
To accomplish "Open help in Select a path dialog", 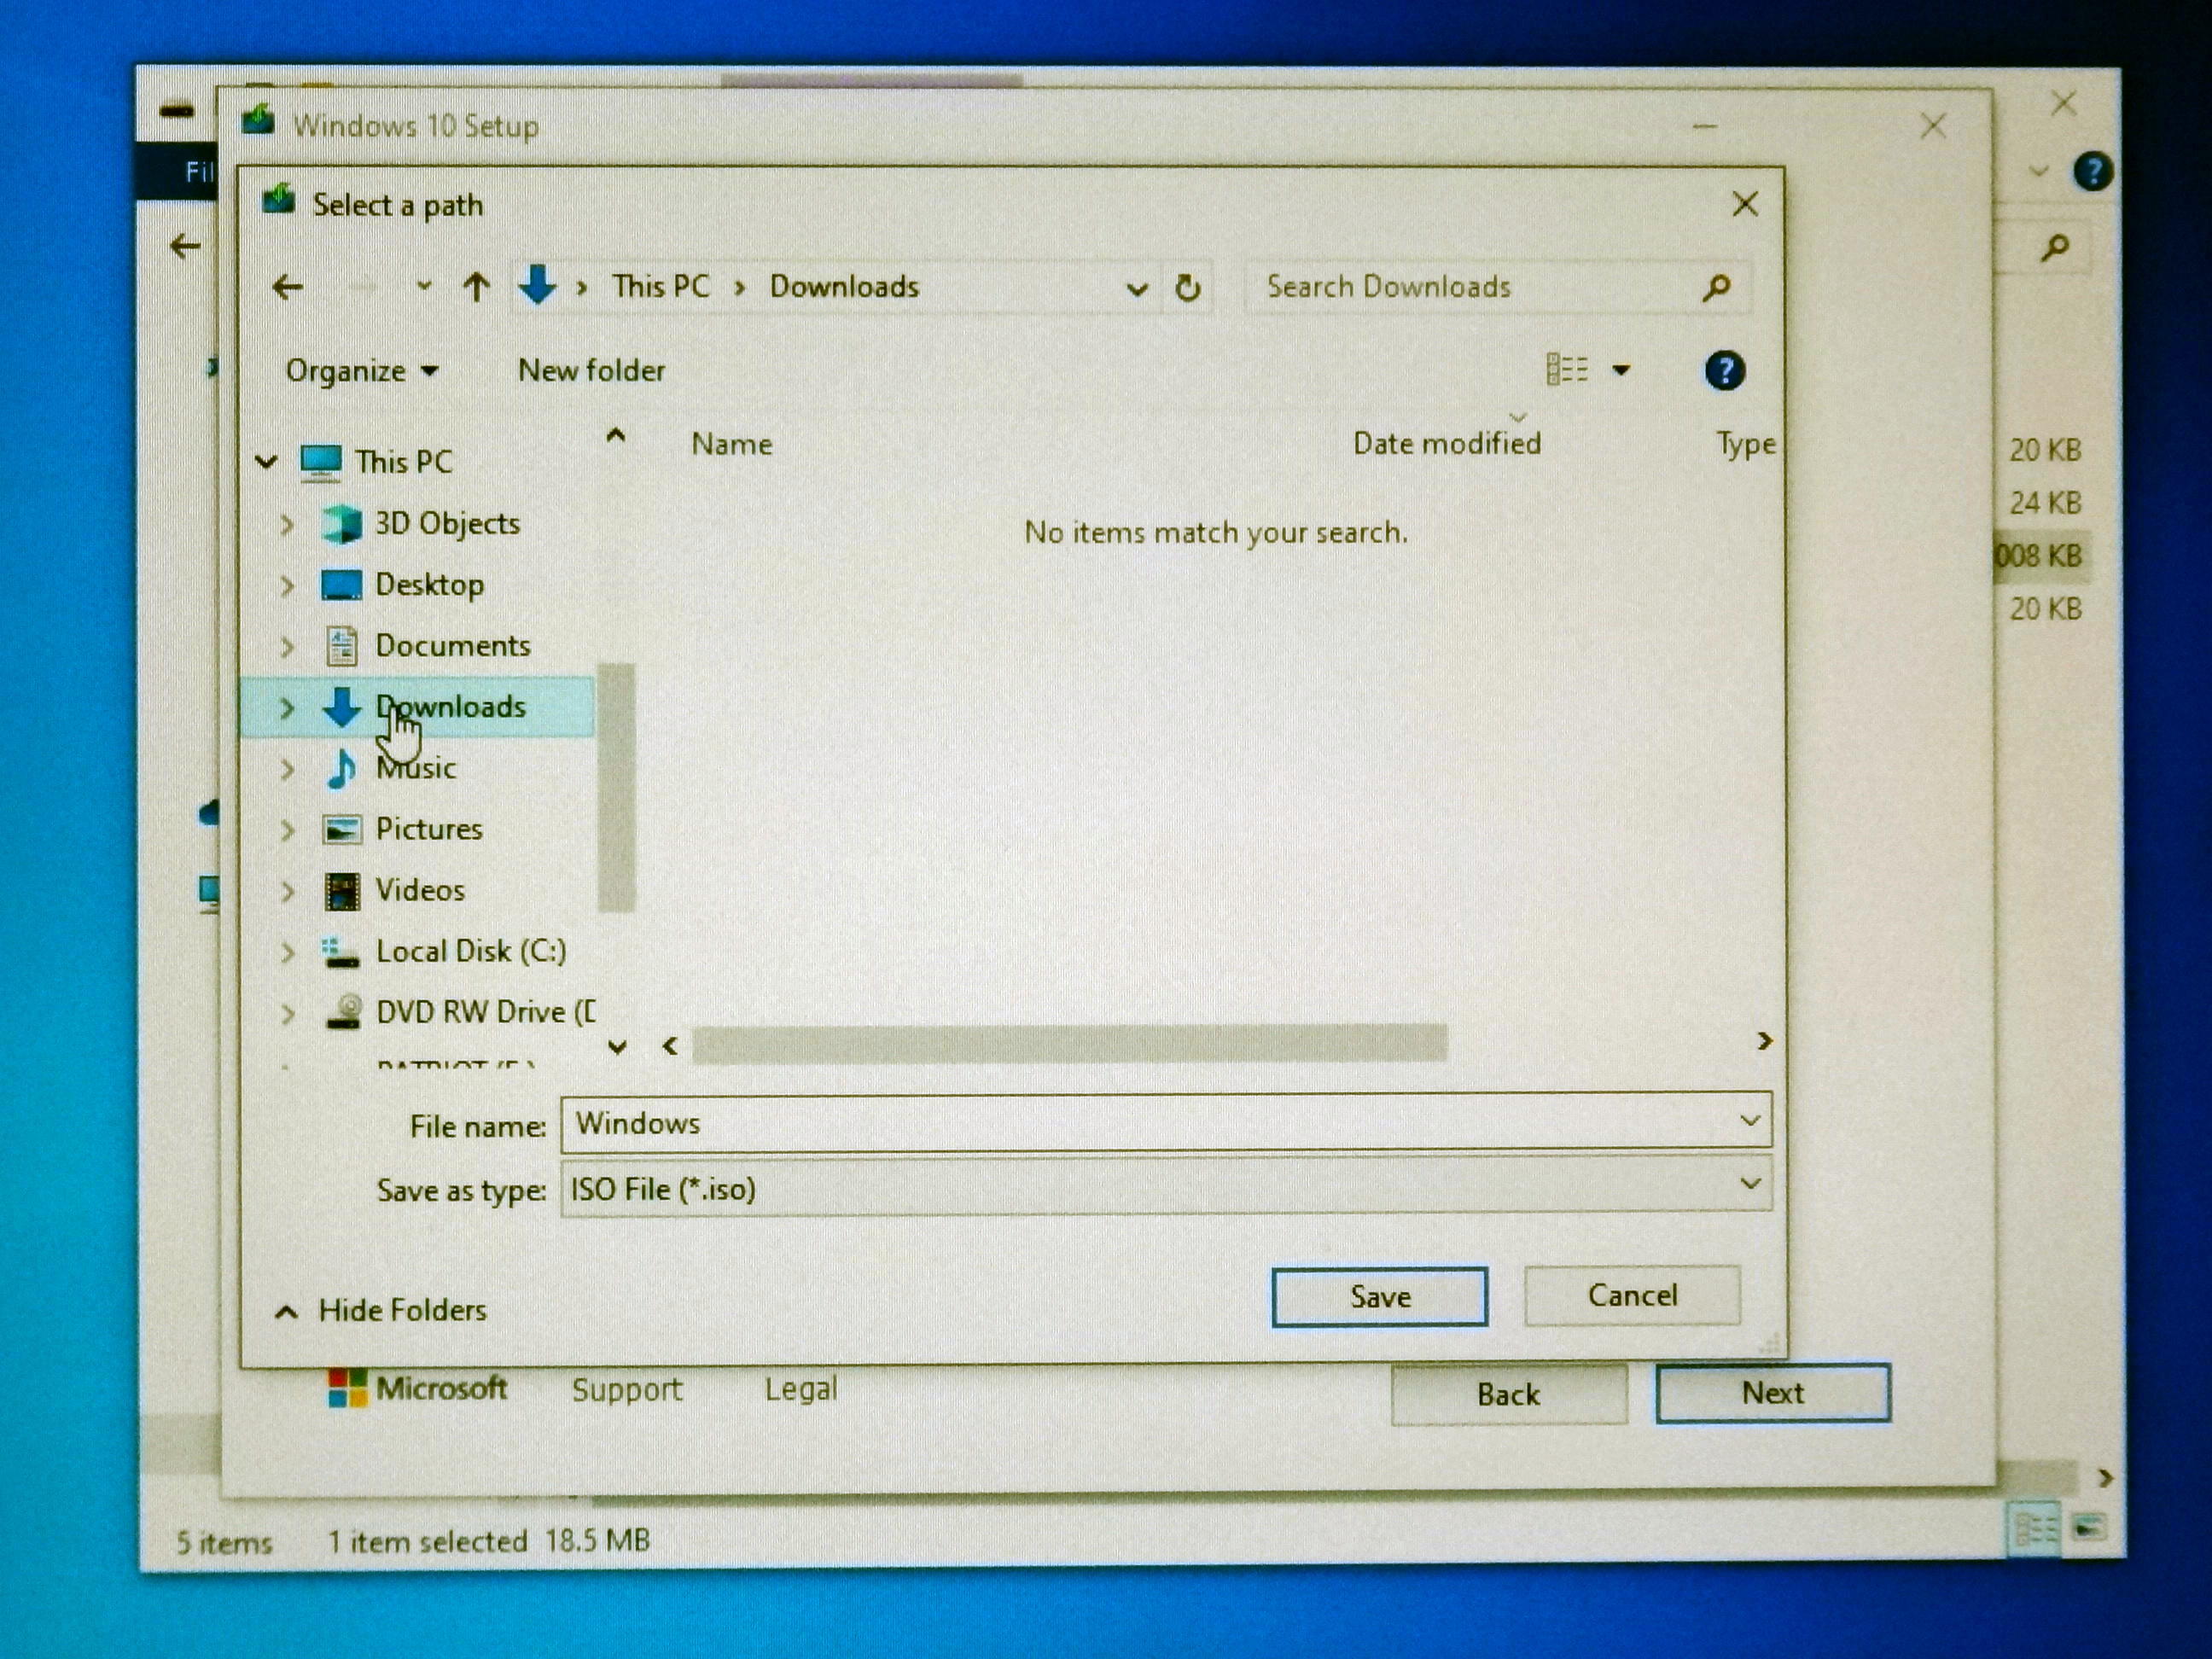I will pos(1724,371).
